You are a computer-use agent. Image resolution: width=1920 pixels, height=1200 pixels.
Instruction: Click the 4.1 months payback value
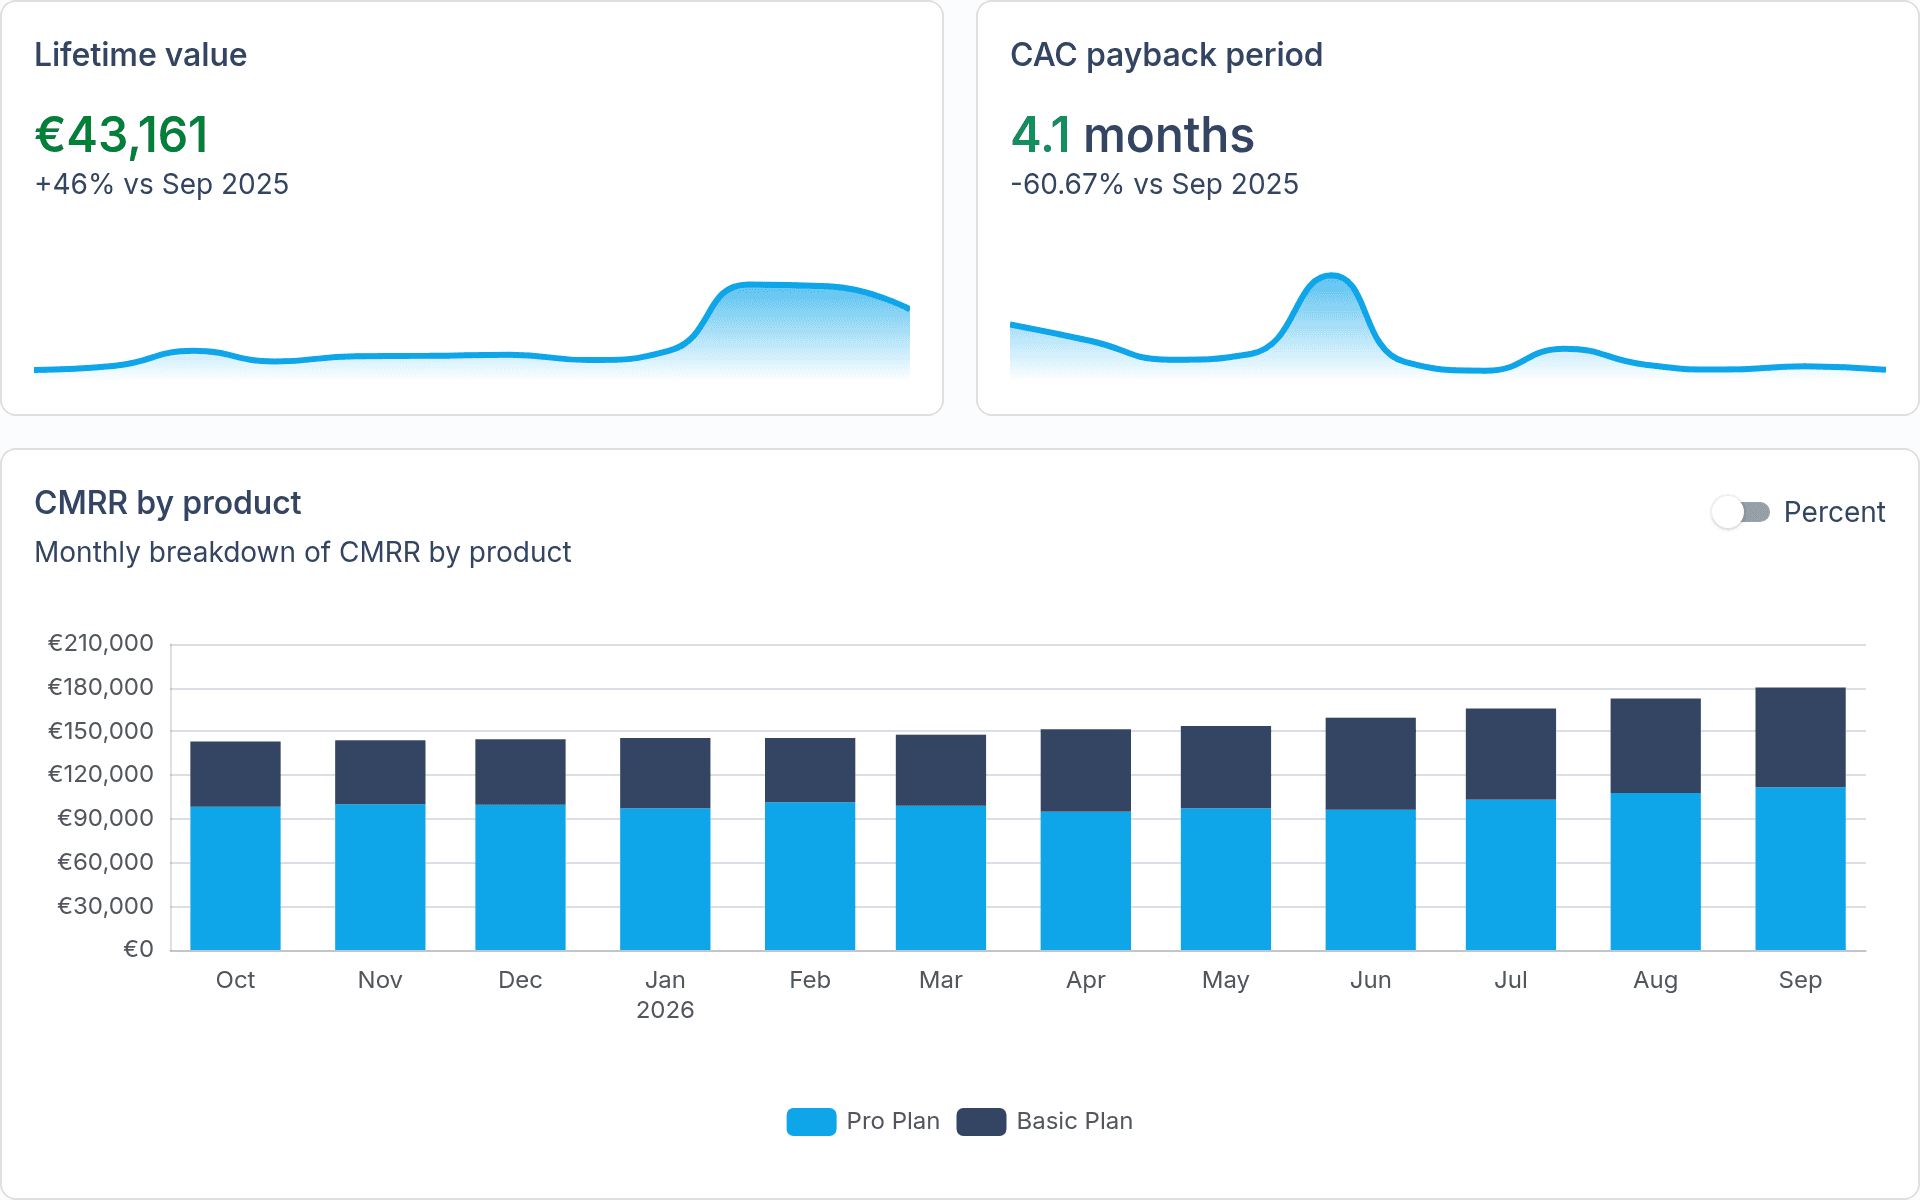tap(1132, 135)
